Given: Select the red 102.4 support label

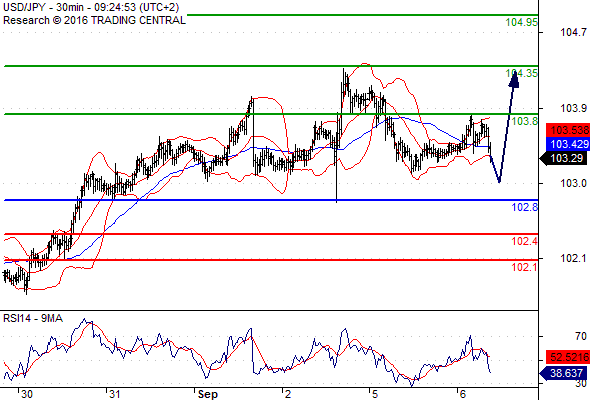Looking at the screenshot, I should pyautogui.click(x=525, y=241).
